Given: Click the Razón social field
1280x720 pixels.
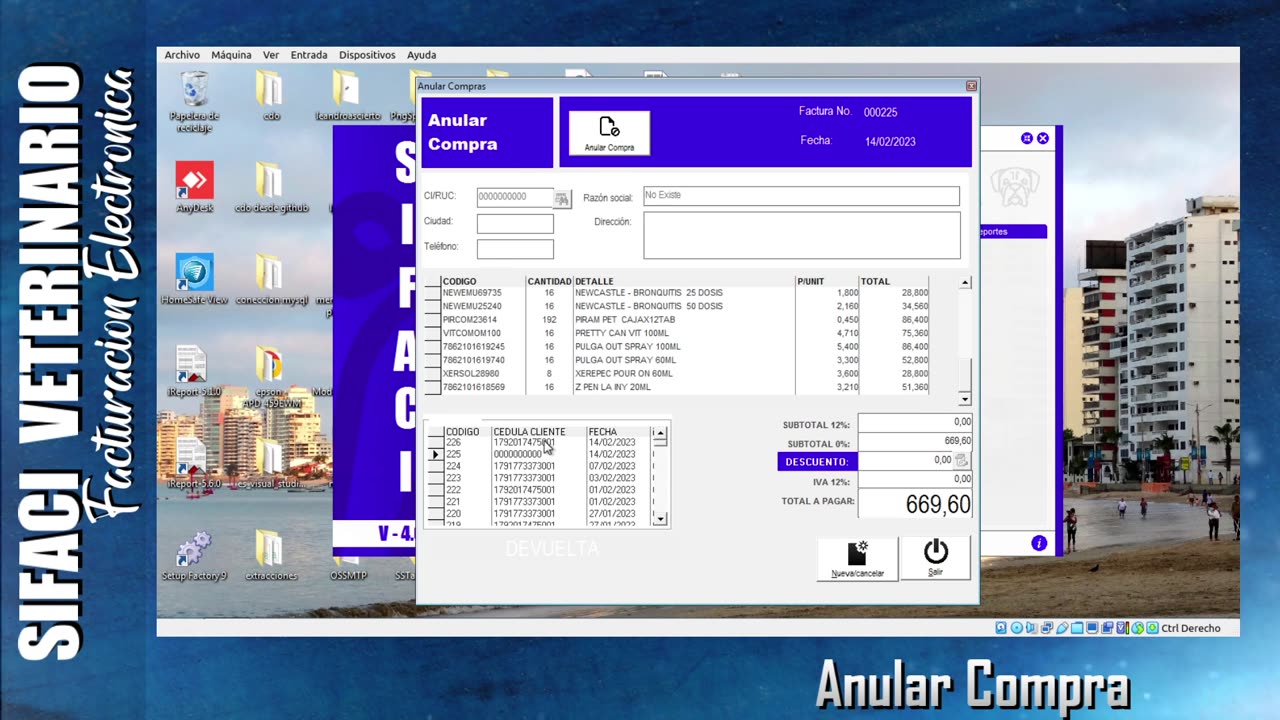Looking at the screenshot, I should tap(801, 196).
